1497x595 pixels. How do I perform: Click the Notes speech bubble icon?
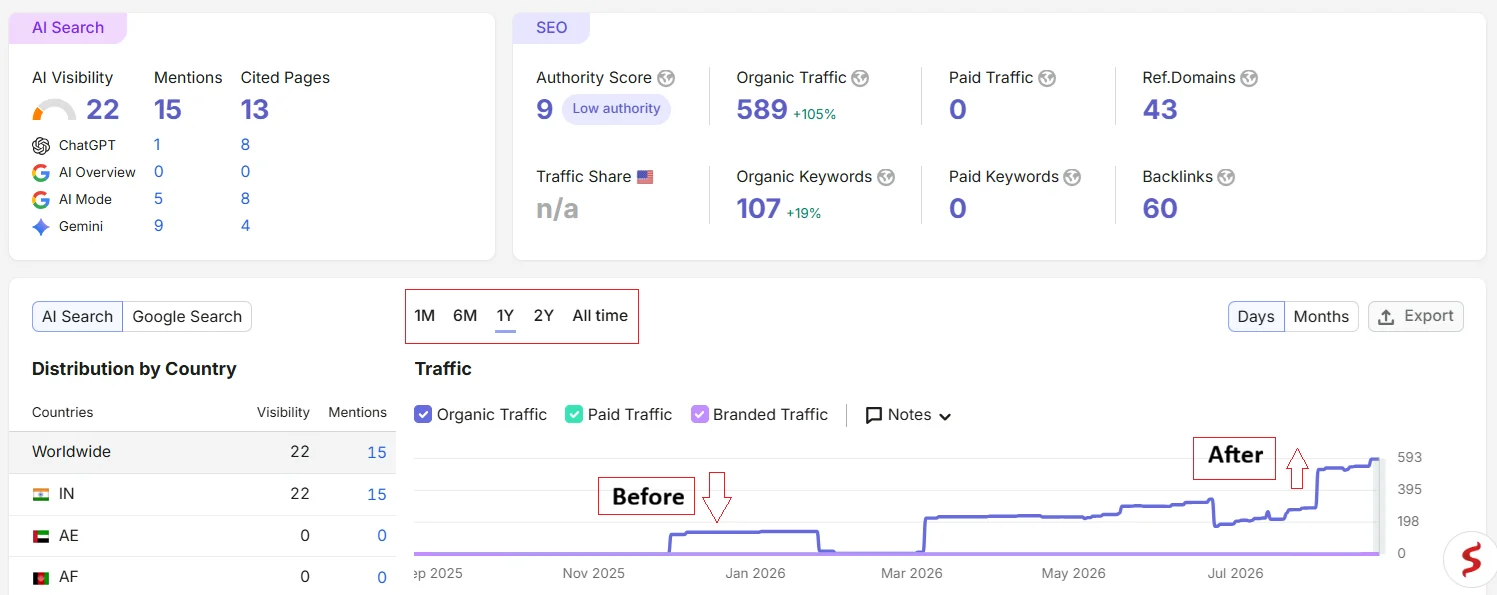click(874, 415)
